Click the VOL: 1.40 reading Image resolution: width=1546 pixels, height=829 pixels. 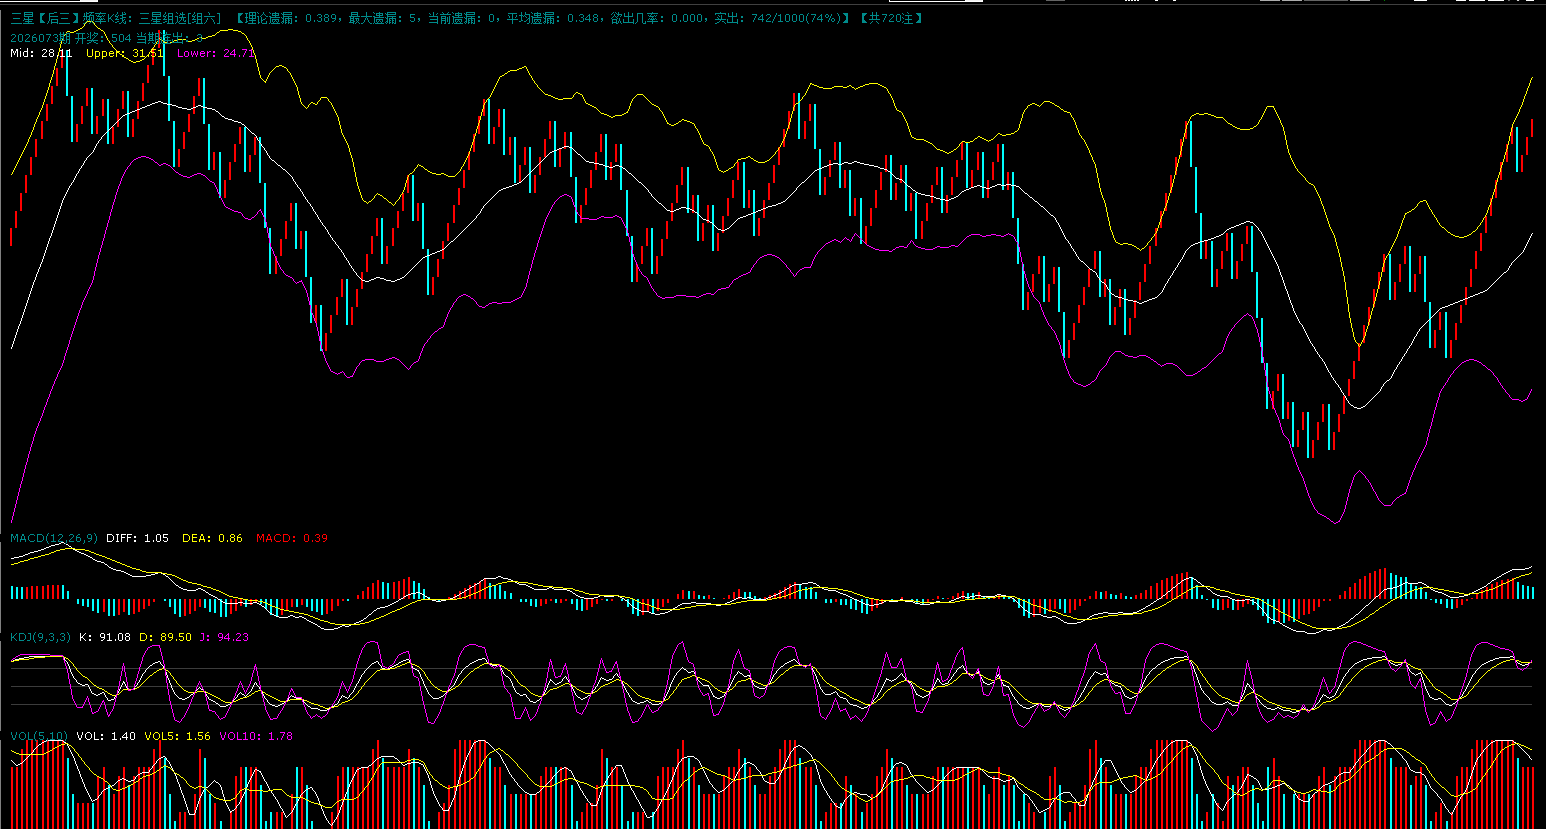pos(106,736)
